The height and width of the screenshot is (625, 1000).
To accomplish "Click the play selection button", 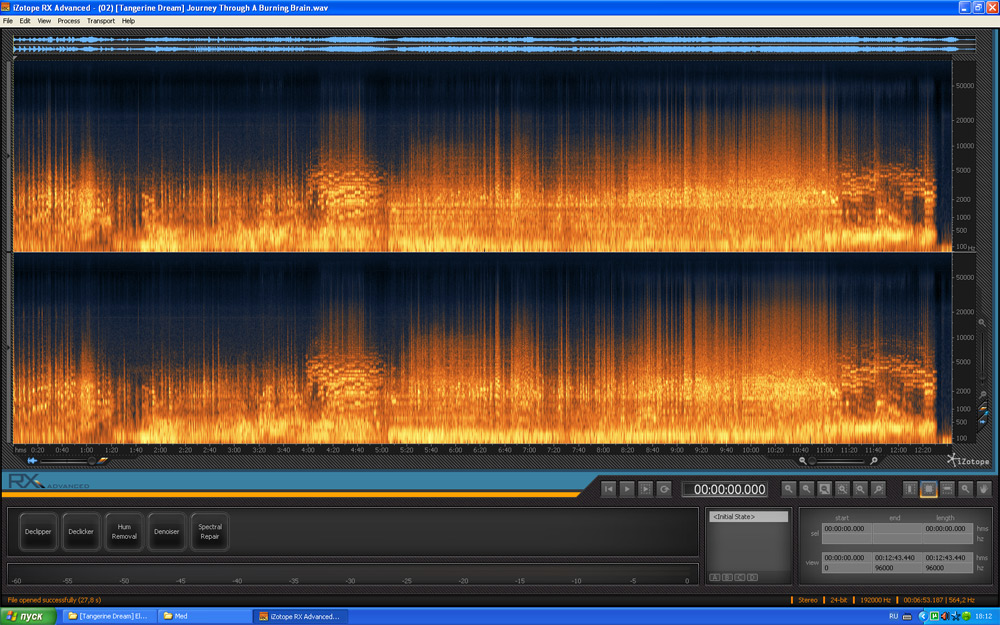I will [x=646, y=489].
